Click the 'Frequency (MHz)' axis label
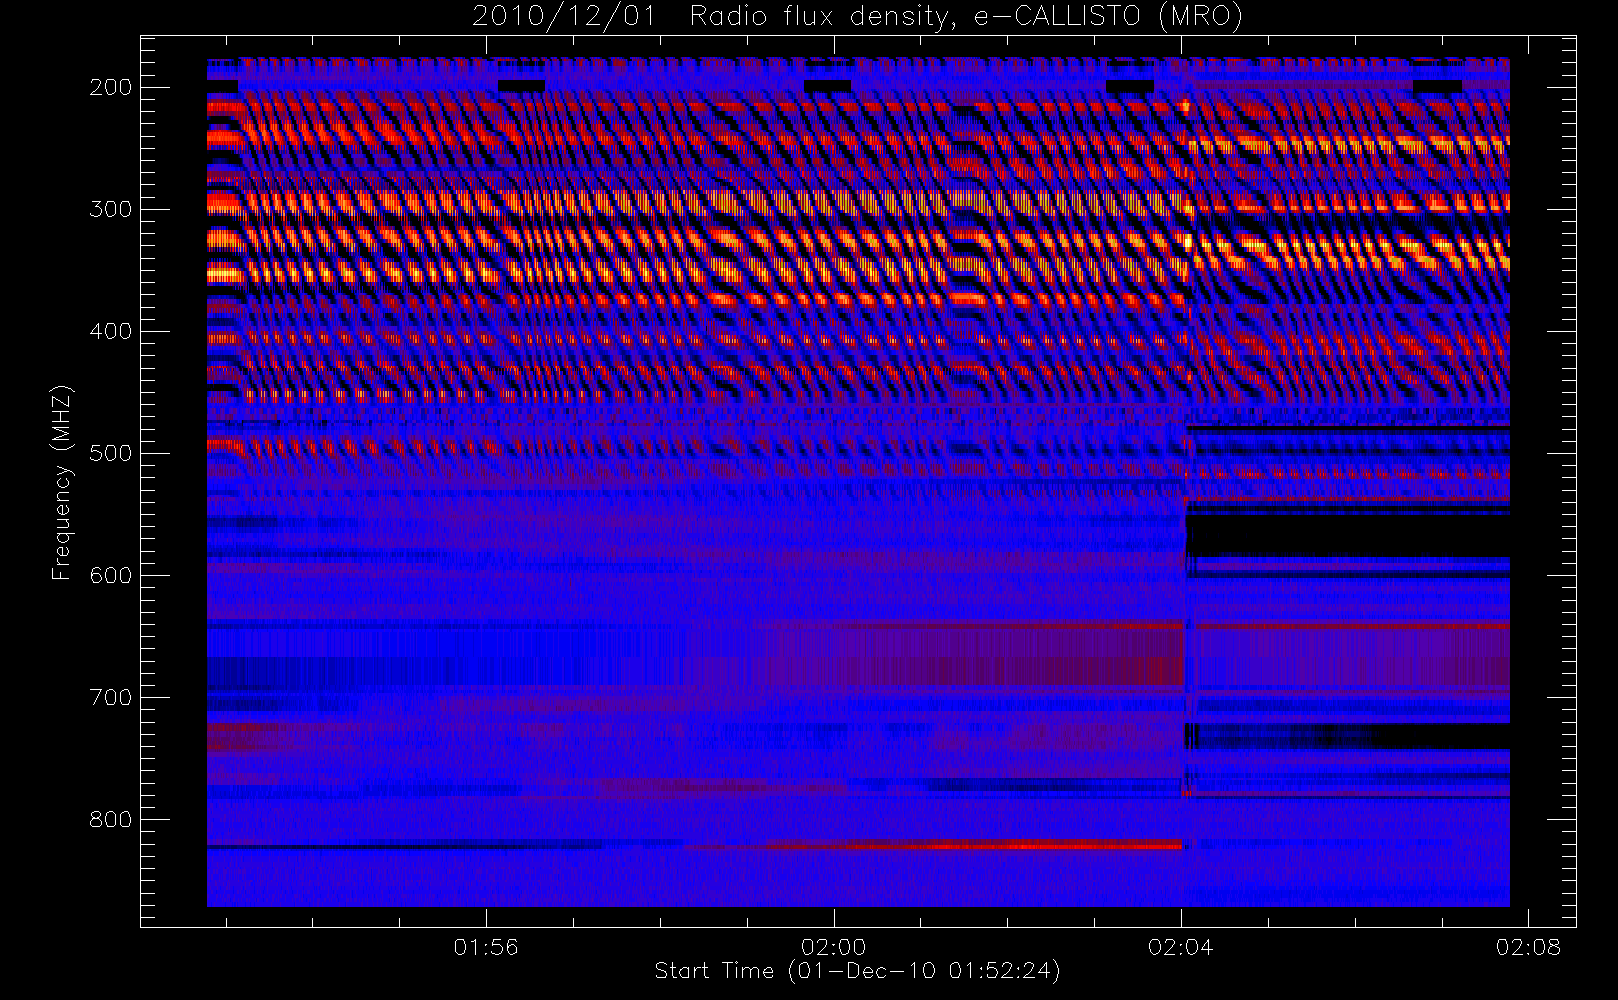This screenshot has height=1000, width=1618. click(62, 482)
